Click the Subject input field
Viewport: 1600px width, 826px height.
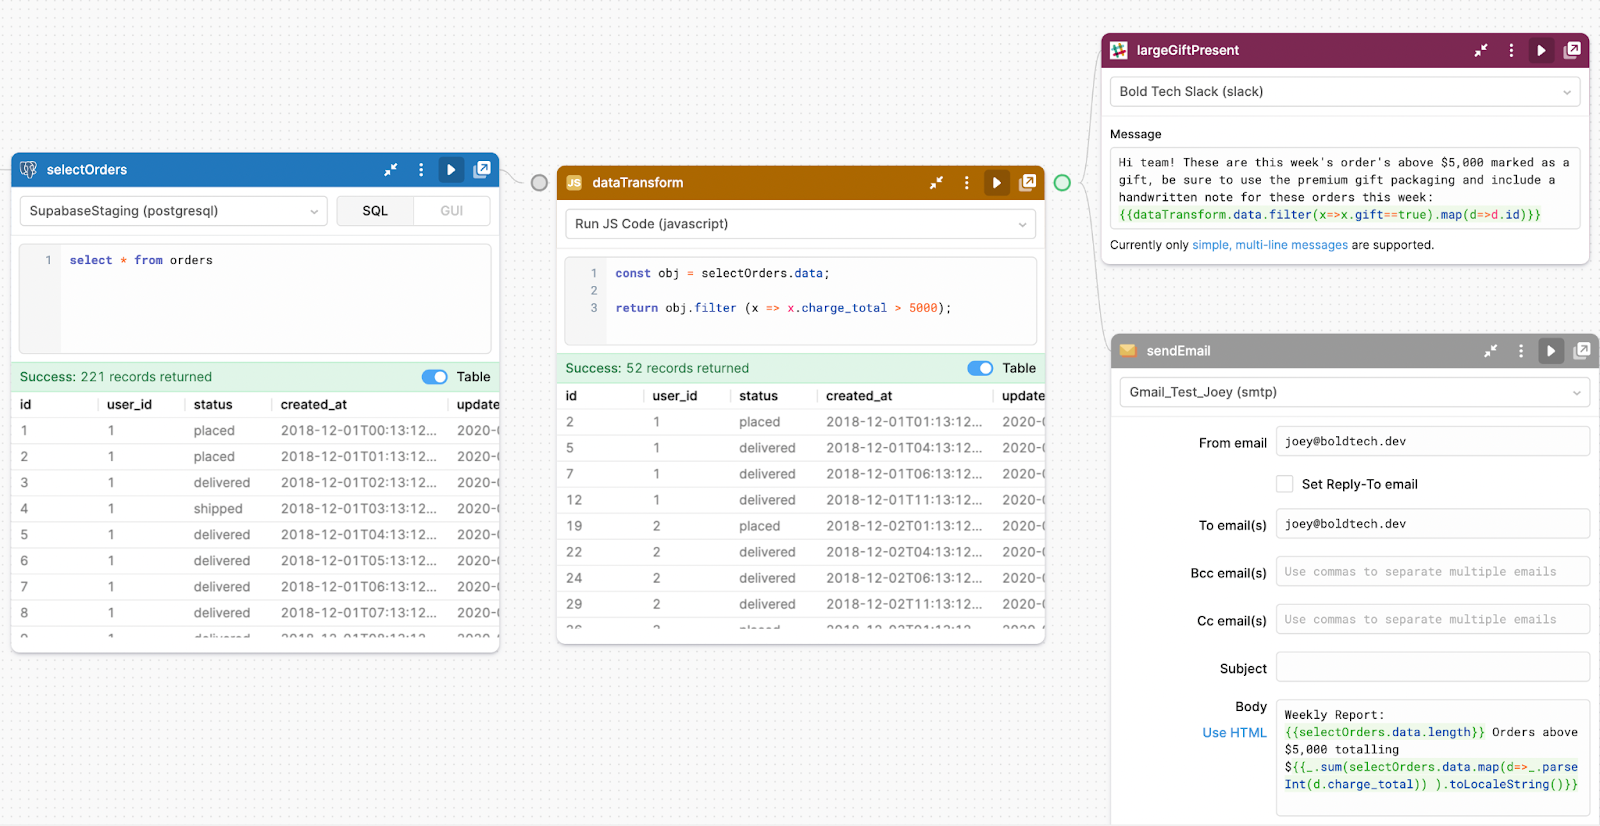coord(1432,668)
